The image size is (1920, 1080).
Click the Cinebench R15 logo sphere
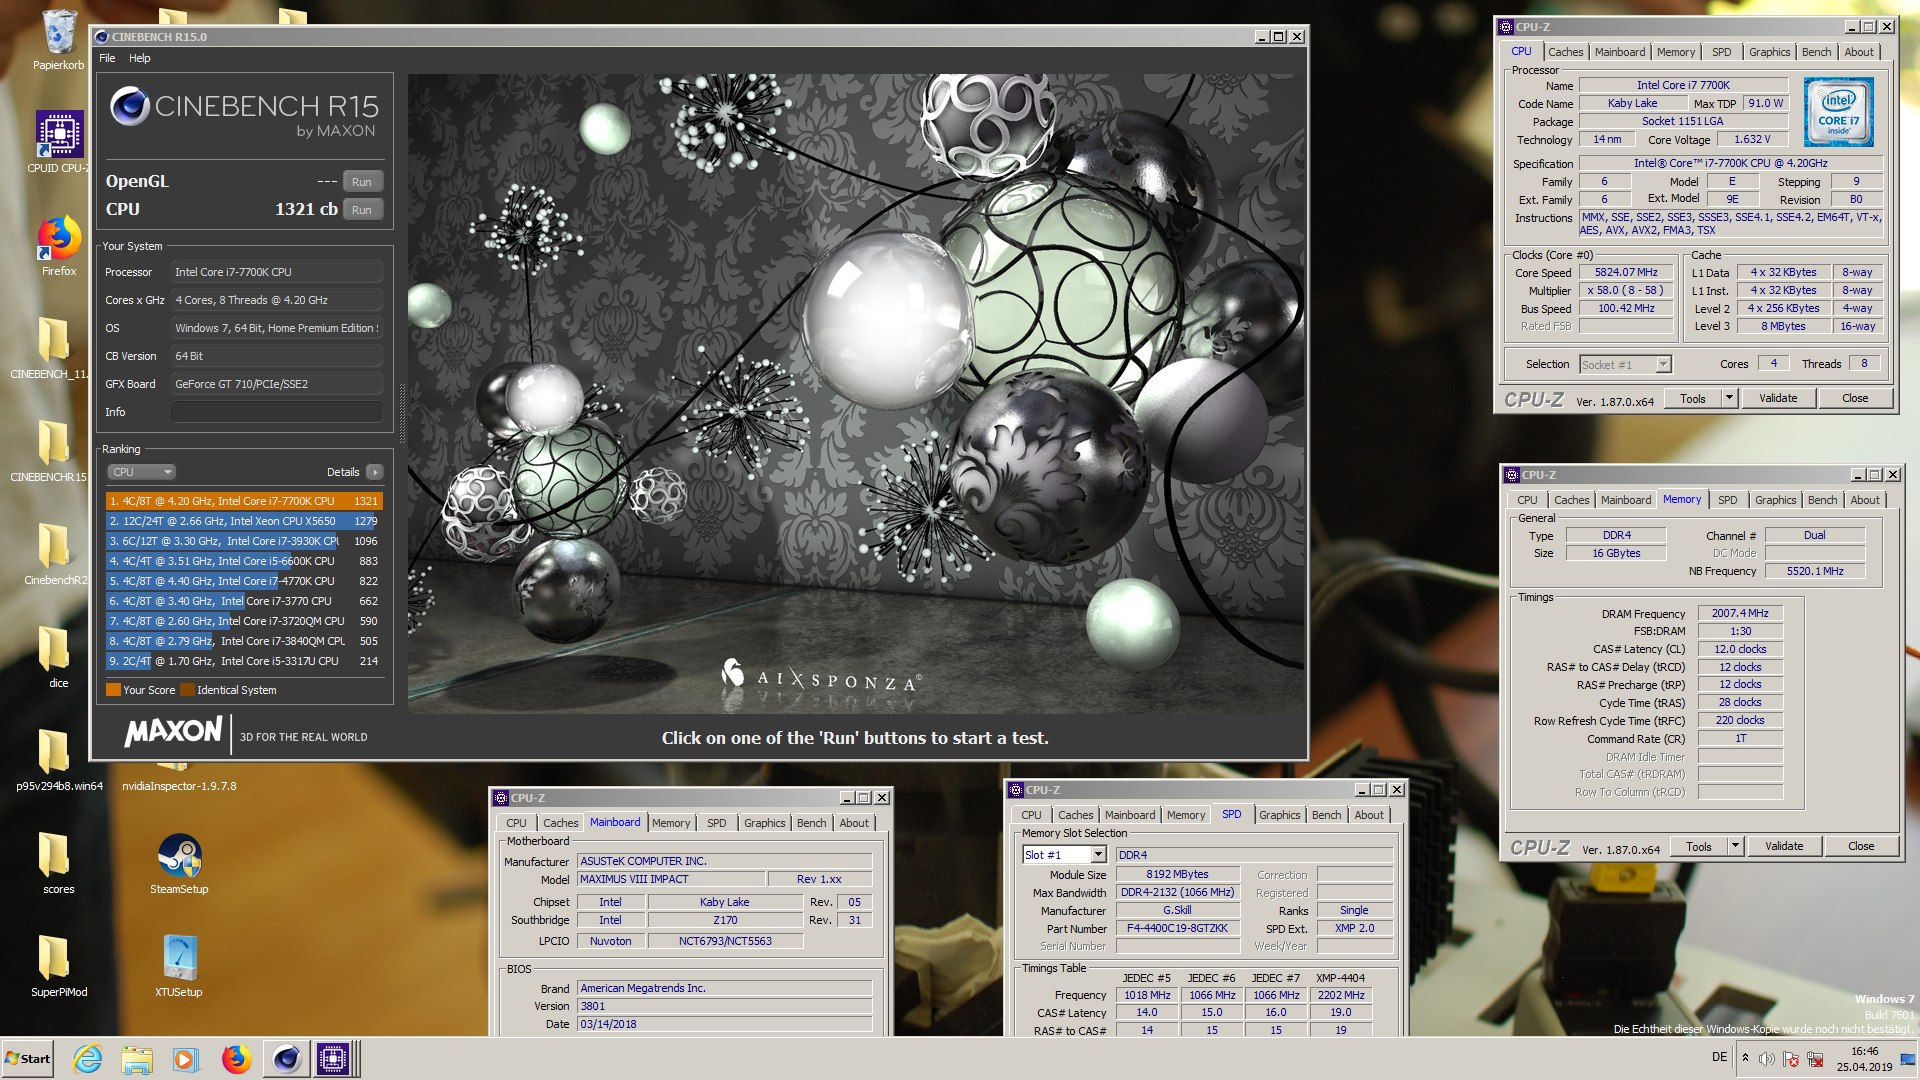130,106
